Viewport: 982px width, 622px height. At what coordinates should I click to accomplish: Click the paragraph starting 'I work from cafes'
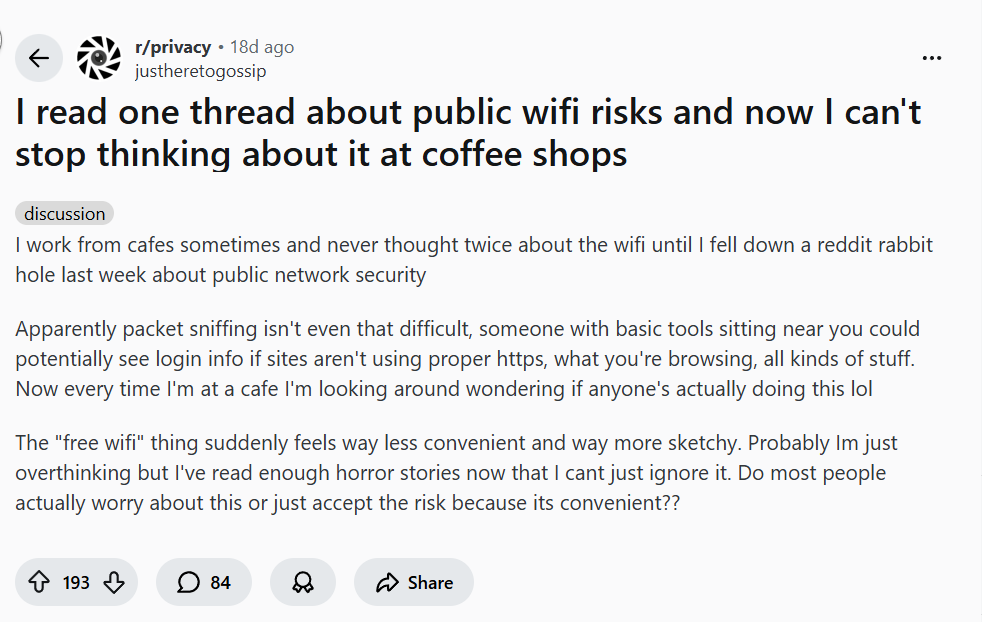click(474, 259)
